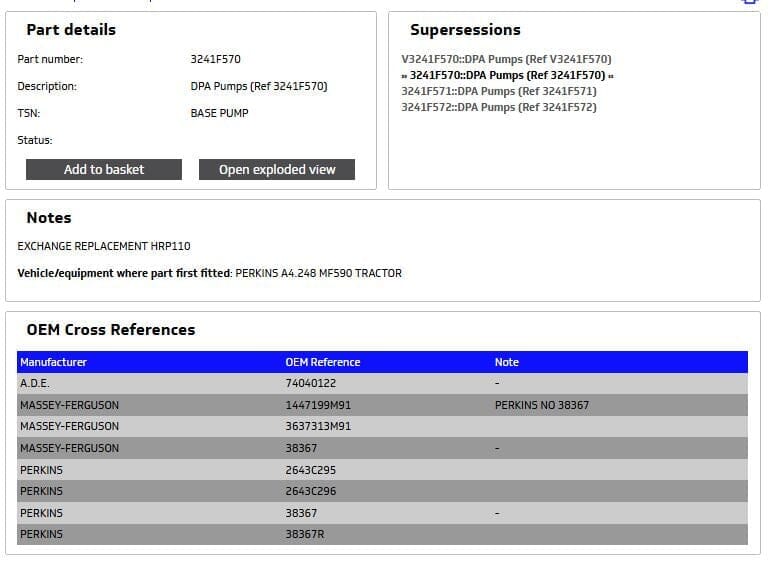Screen dimensions: 775x568
Task: Click the Note column header
Action: (x=507, y=362)
